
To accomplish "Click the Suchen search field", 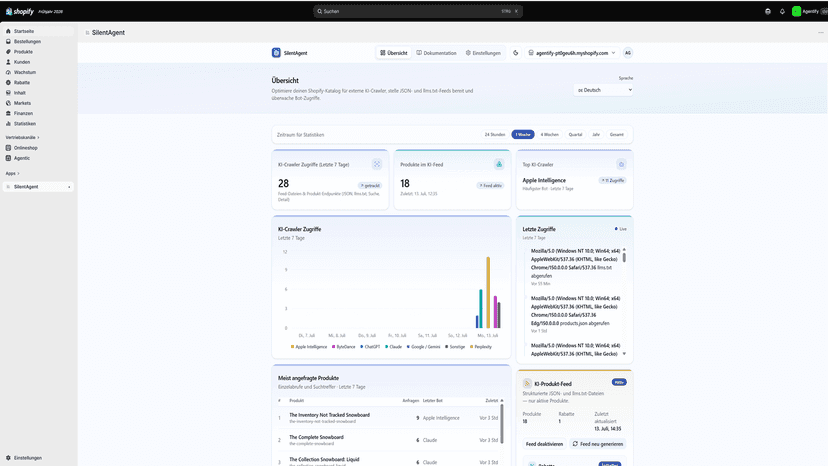I will pos(418,11).
